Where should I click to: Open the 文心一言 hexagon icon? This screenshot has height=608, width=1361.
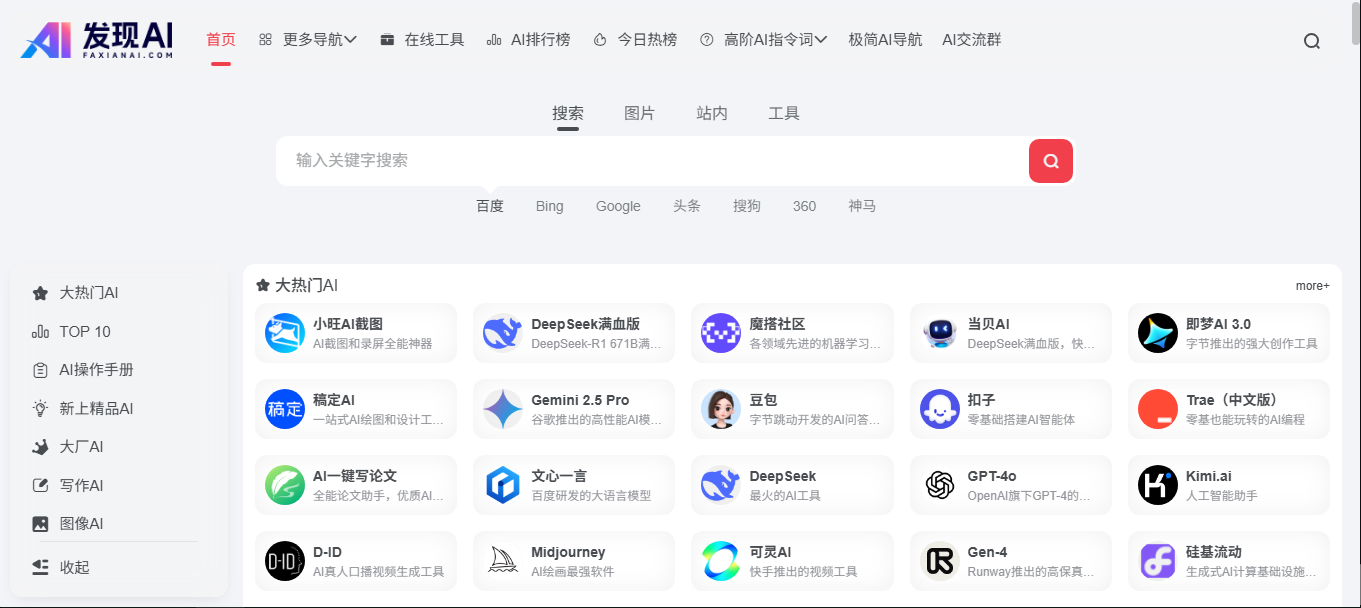pos(503,485)
